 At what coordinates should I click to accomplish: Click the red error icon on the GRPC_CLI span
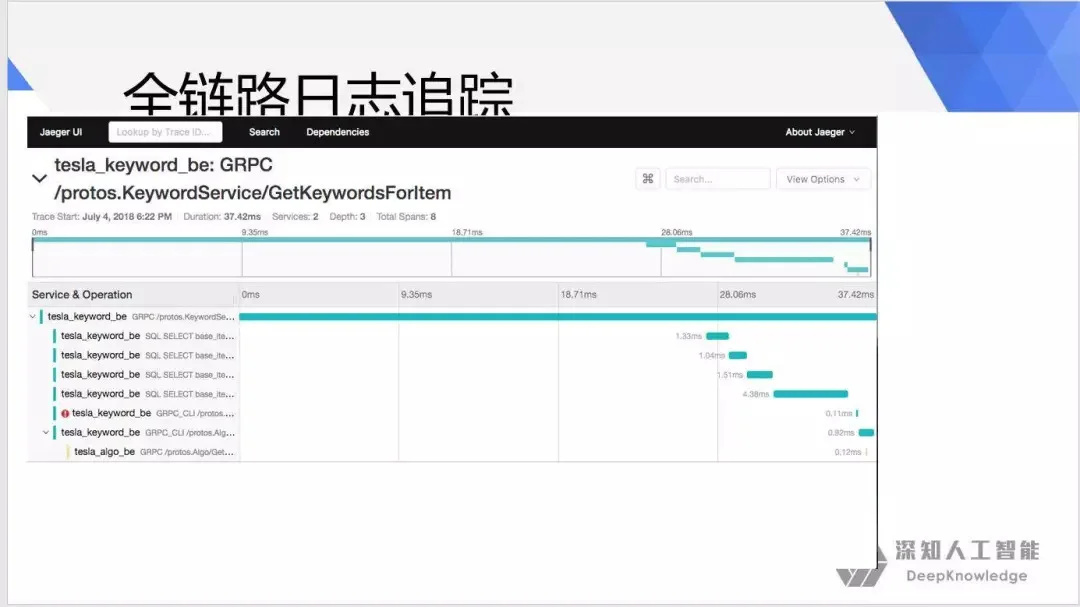pyautogui.click(x=65, y=413)
